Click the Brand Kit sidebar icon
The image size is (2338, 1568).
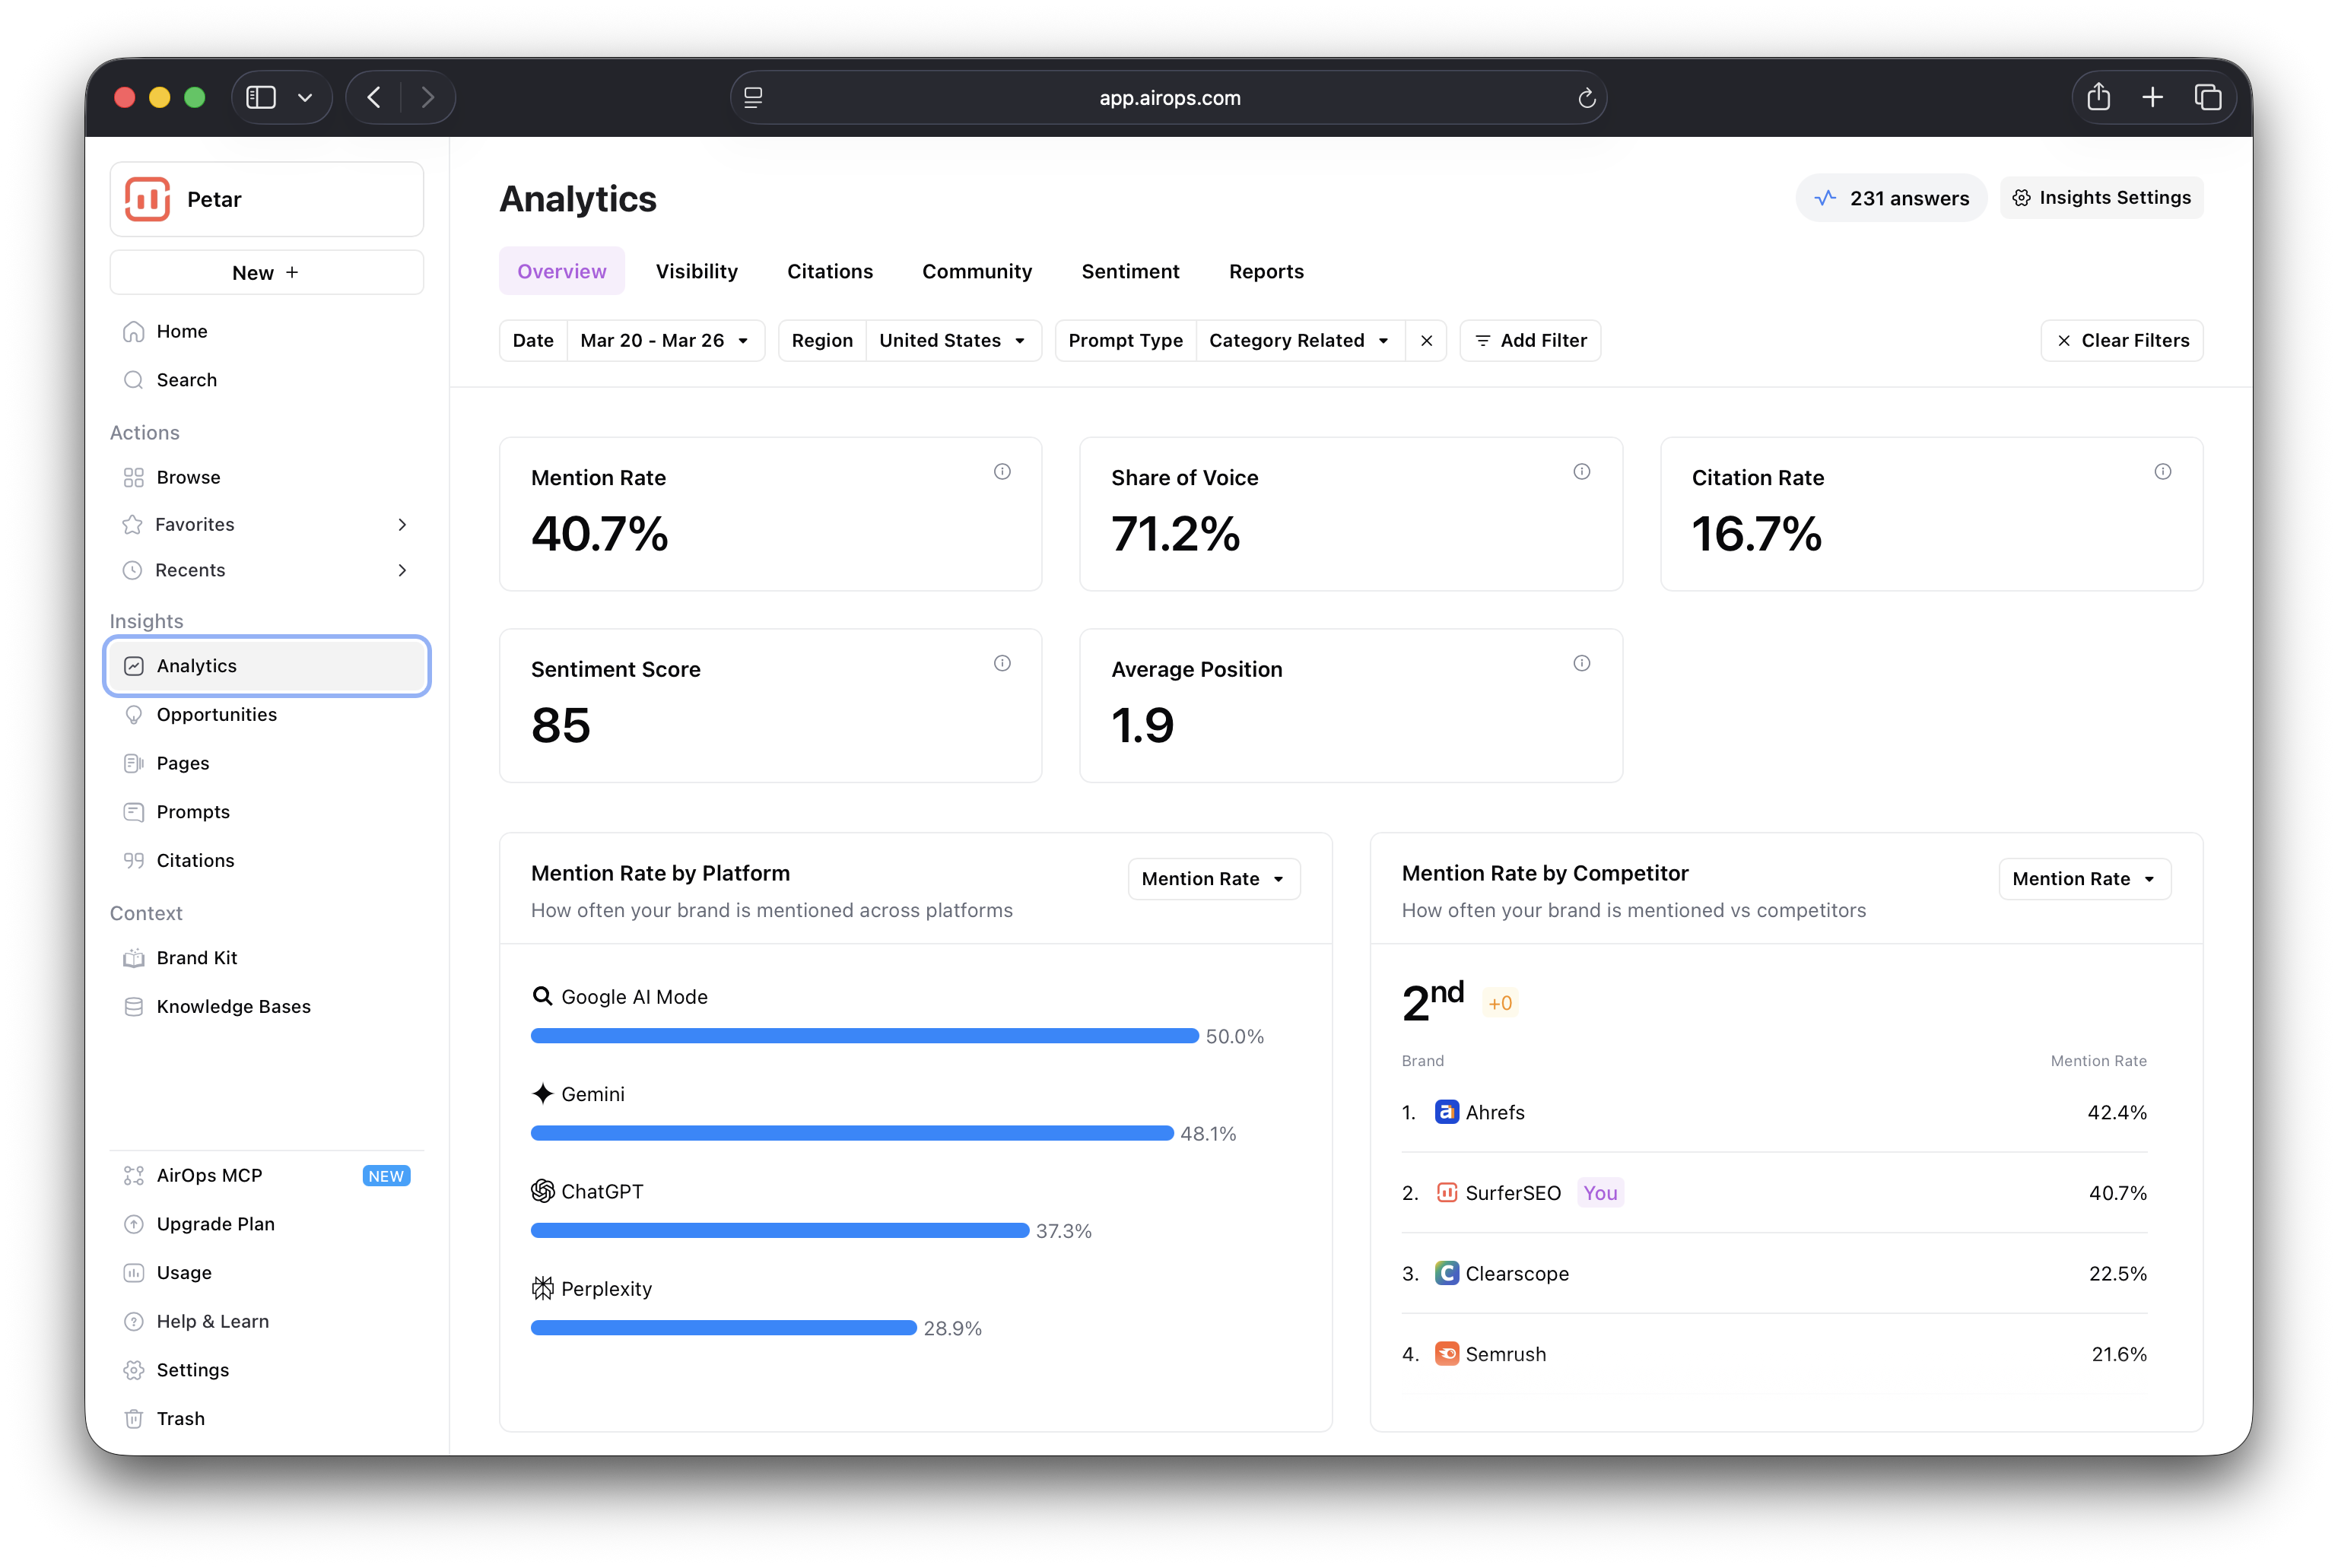133,958
